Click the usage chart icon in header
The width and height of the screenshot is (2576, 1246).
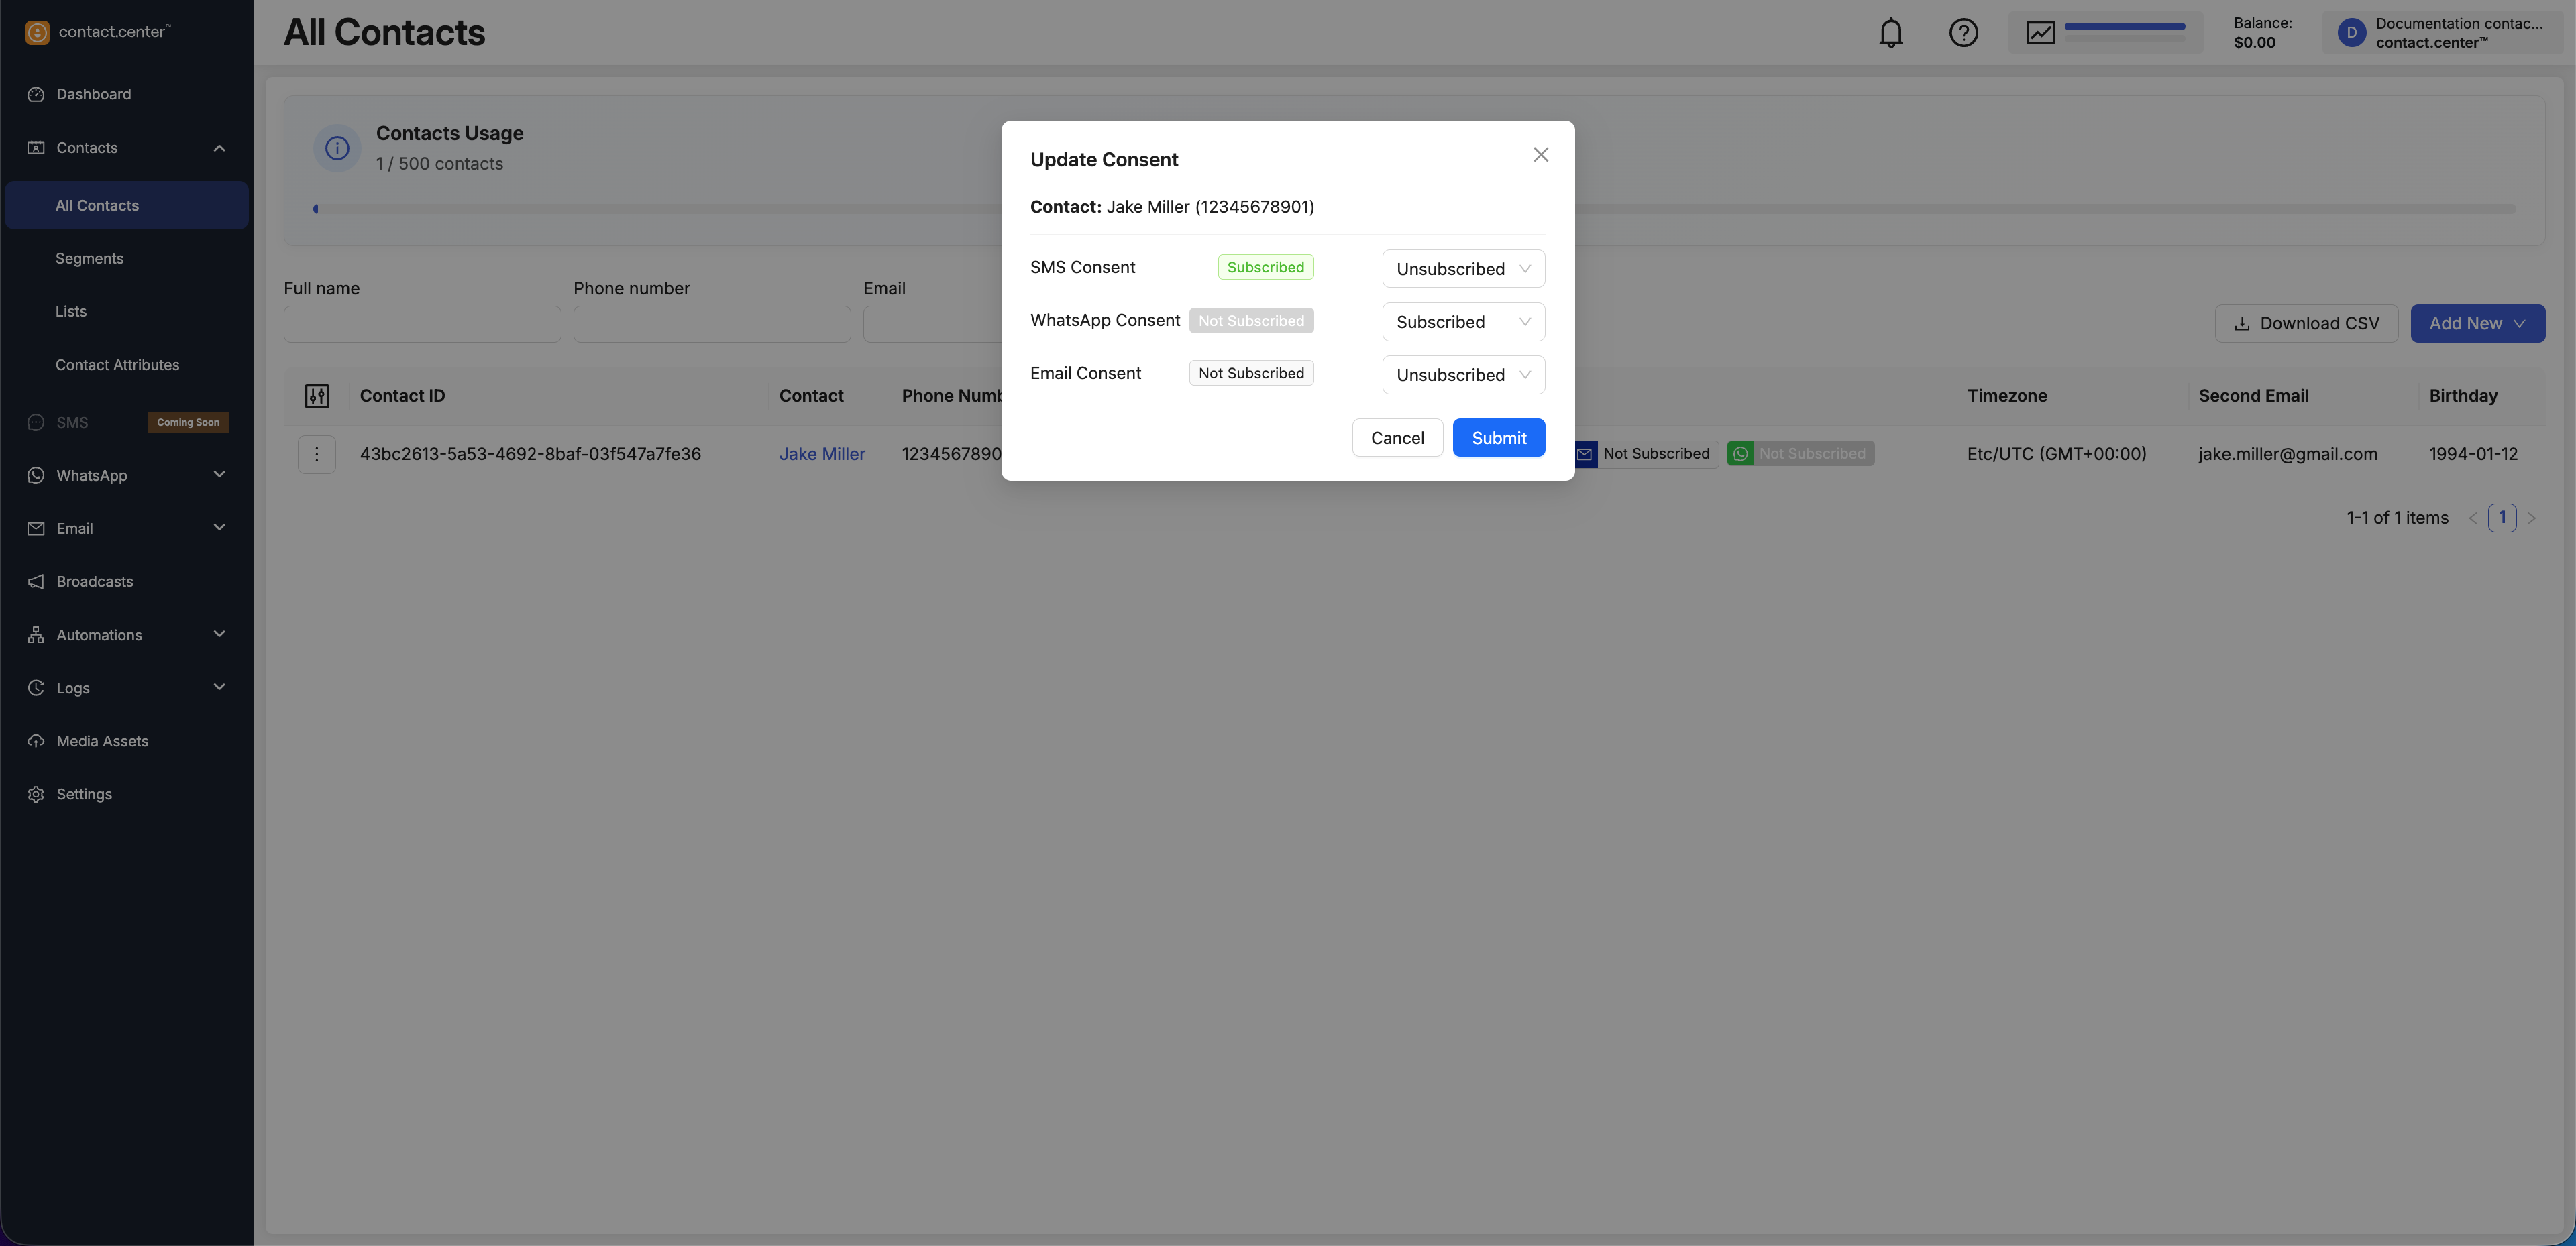tap(2040, 33)
